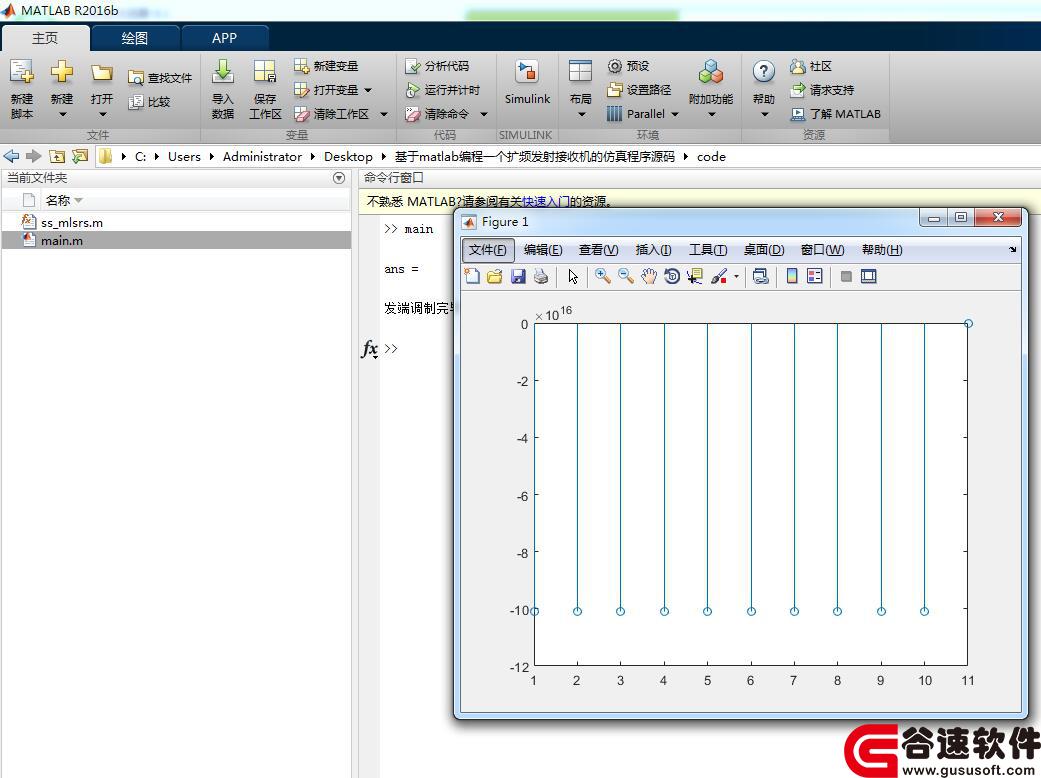Open the Community (社区) resource

click(x=811, y=66)
